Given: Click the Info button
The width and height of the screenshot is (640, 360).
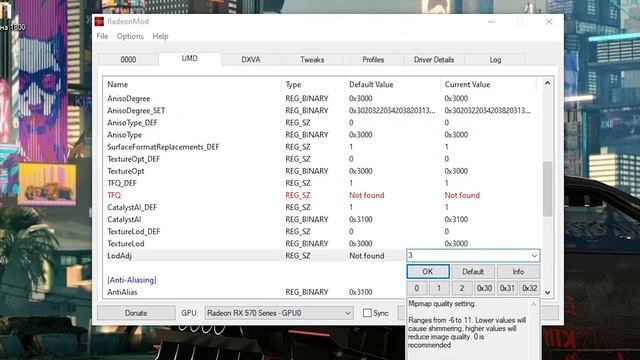Looking at the screenshot, I should (x=518, y=272).
